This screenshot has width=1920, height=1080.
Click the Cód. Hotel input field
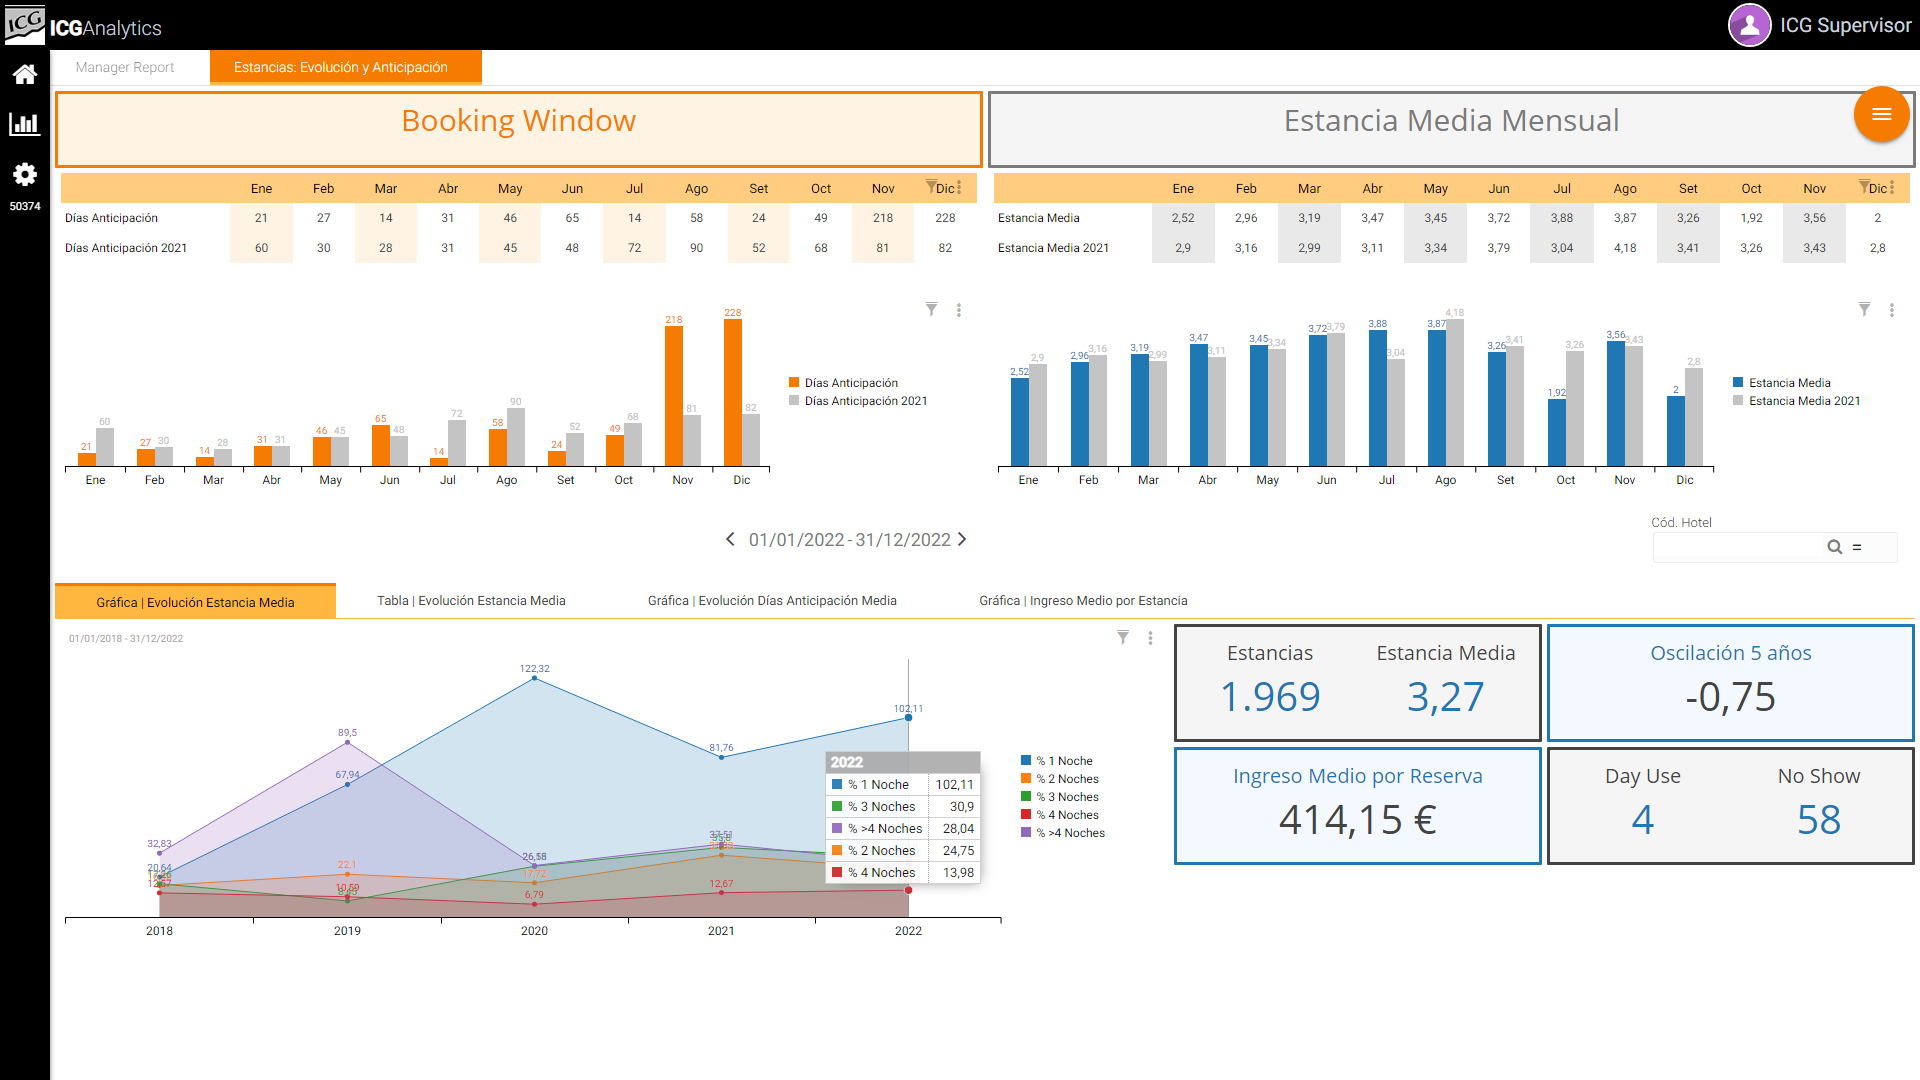click(x=1738, y=547)
